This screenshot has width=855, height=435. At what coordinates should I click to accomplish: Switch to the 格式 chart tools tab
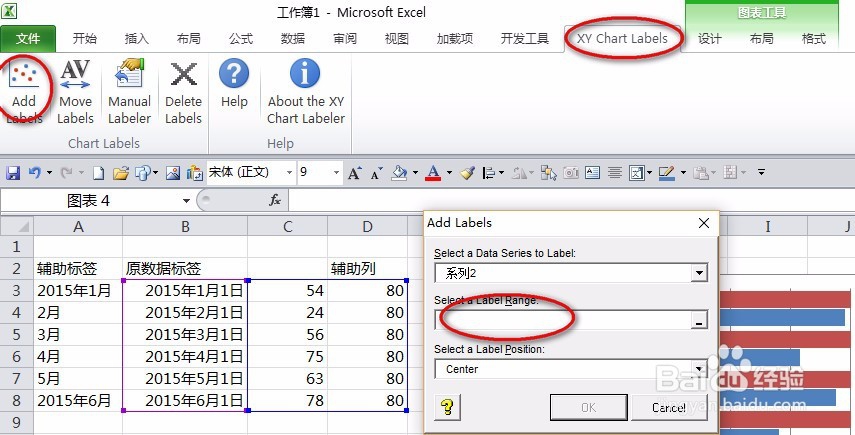coord(814,39)
